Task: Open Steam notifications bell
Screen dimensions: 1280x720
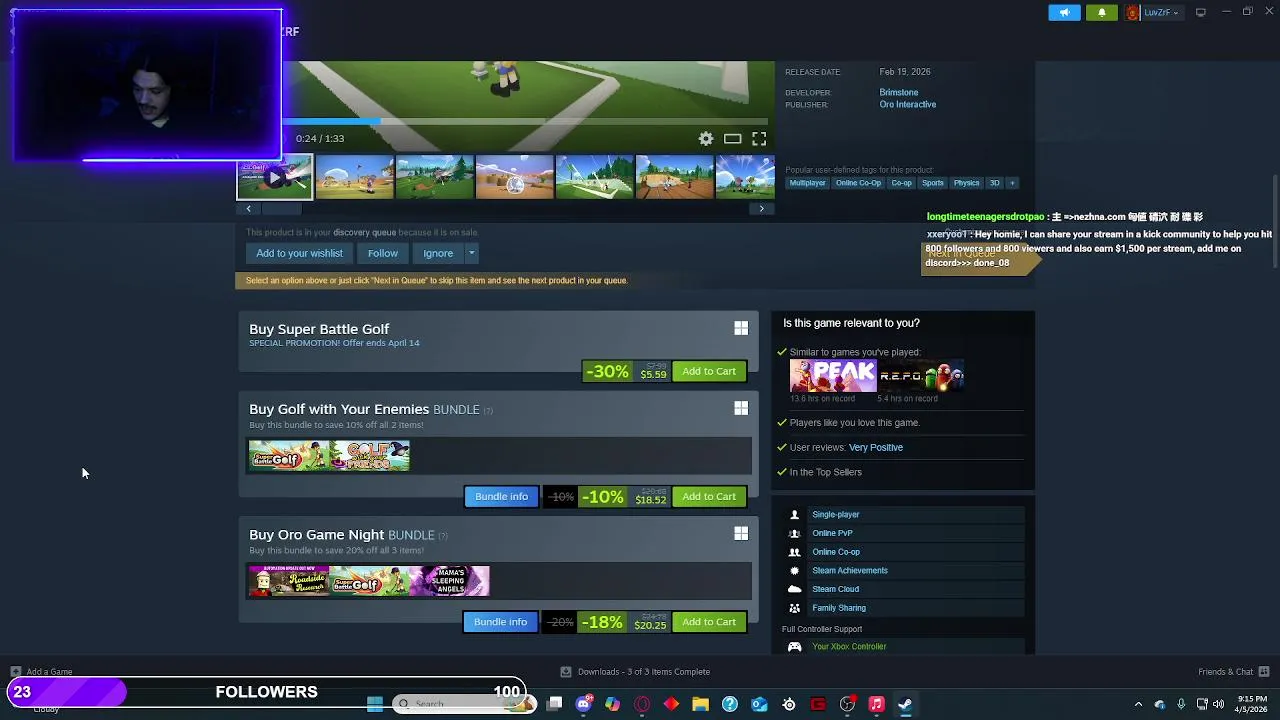Action: point(1102,12)
